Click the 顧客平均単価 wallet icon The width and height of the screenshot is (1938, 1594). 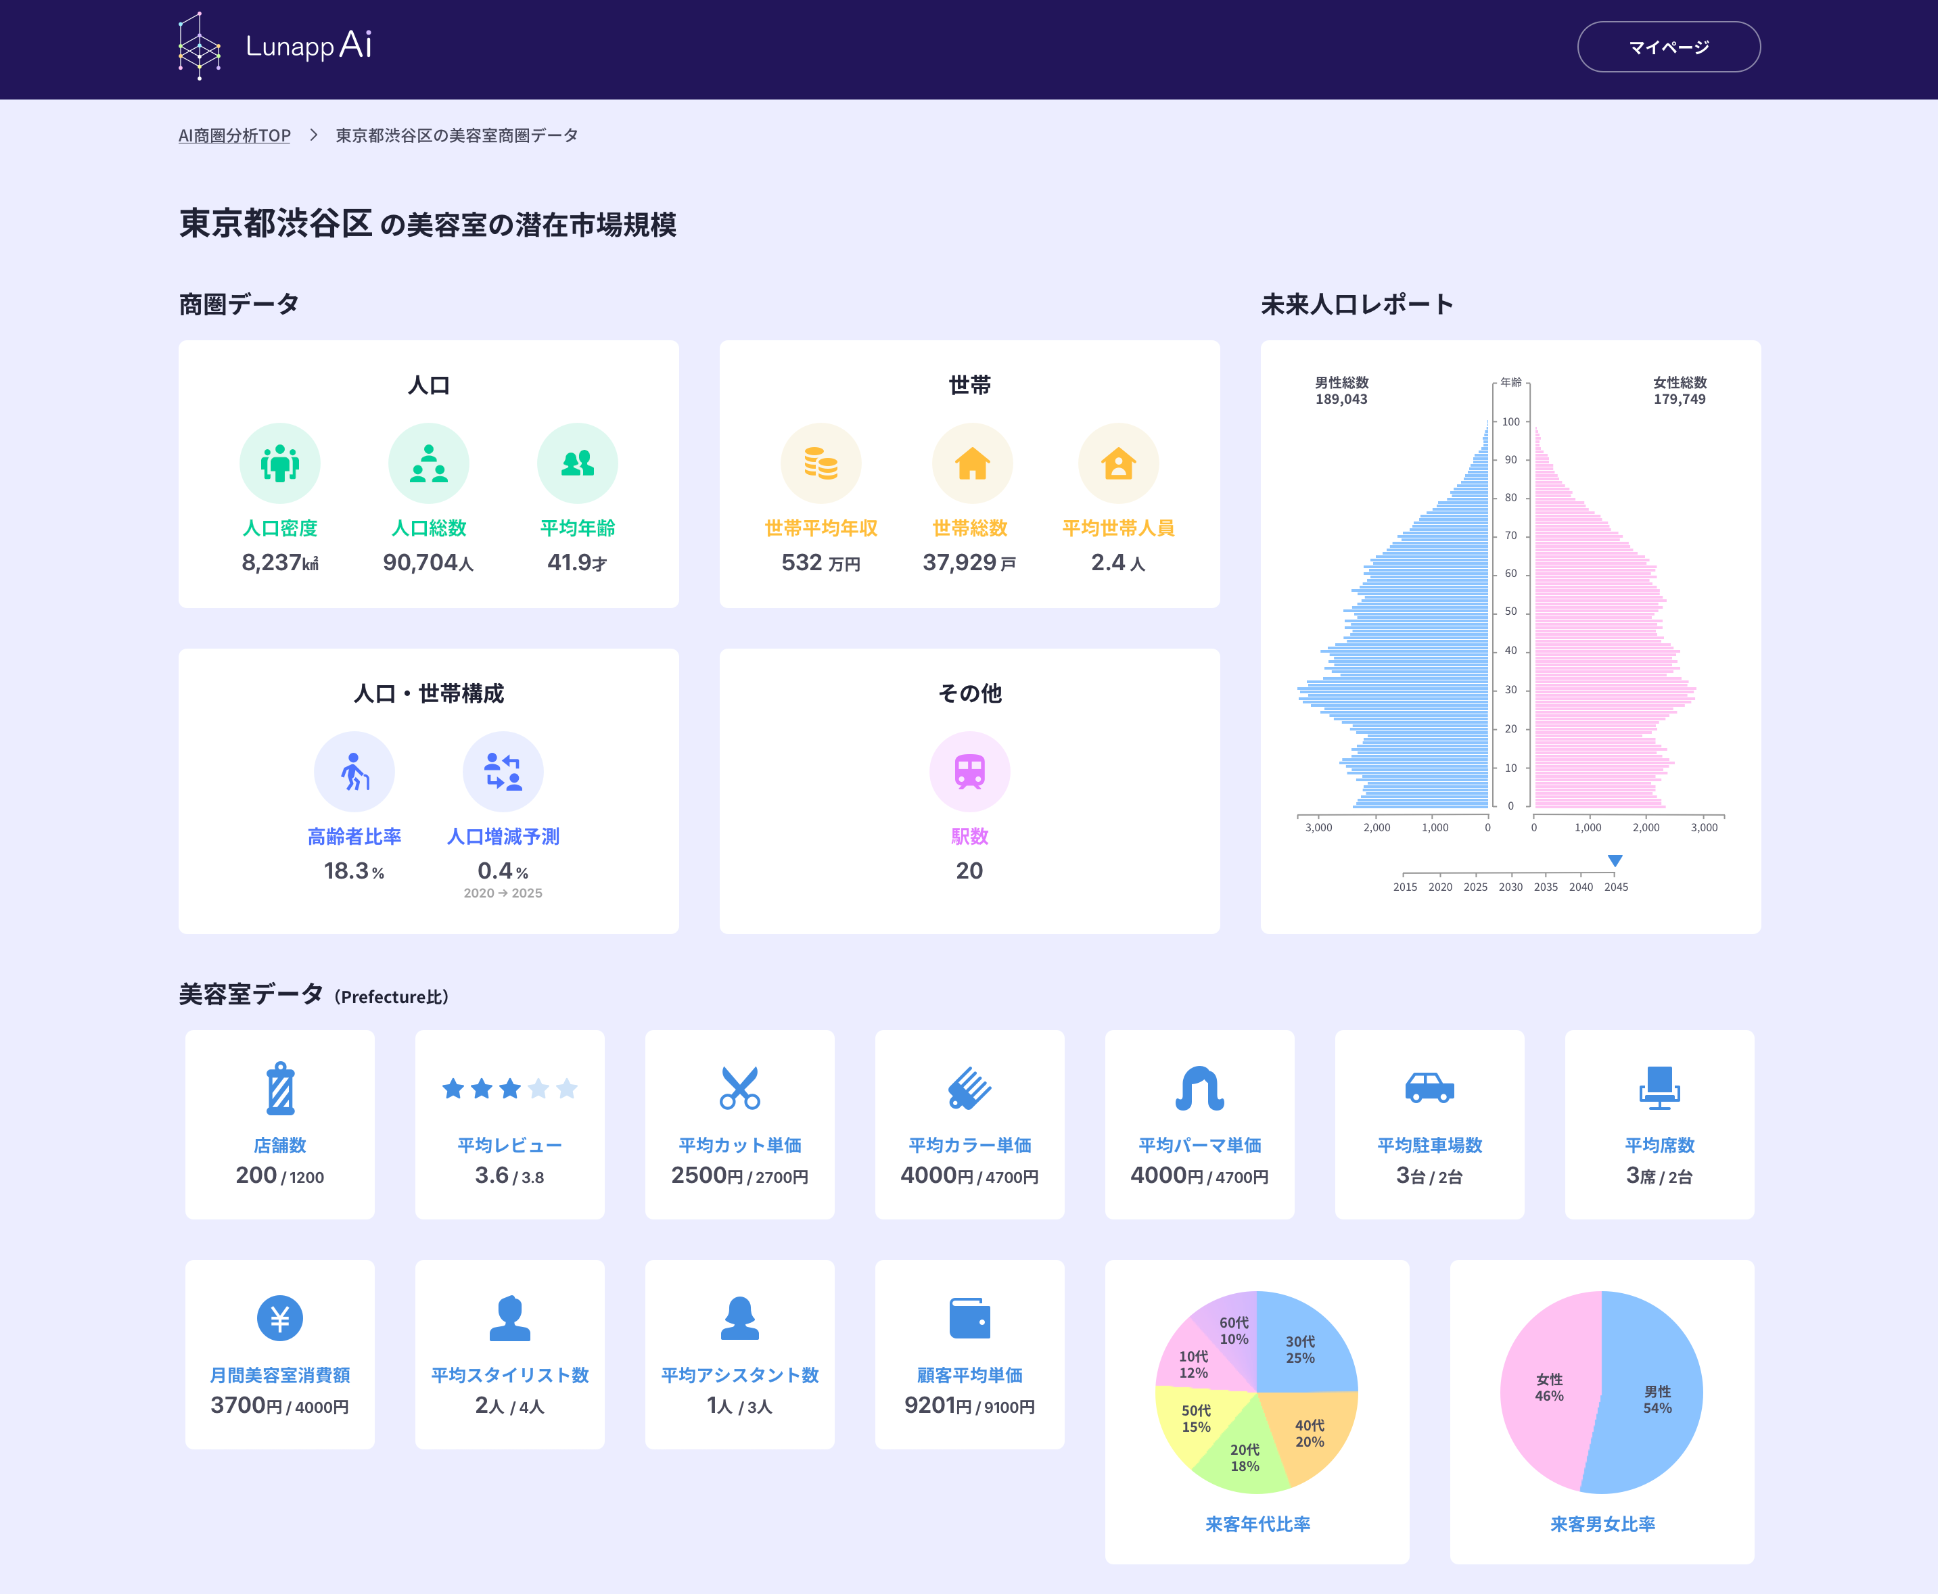[969, 1318]
